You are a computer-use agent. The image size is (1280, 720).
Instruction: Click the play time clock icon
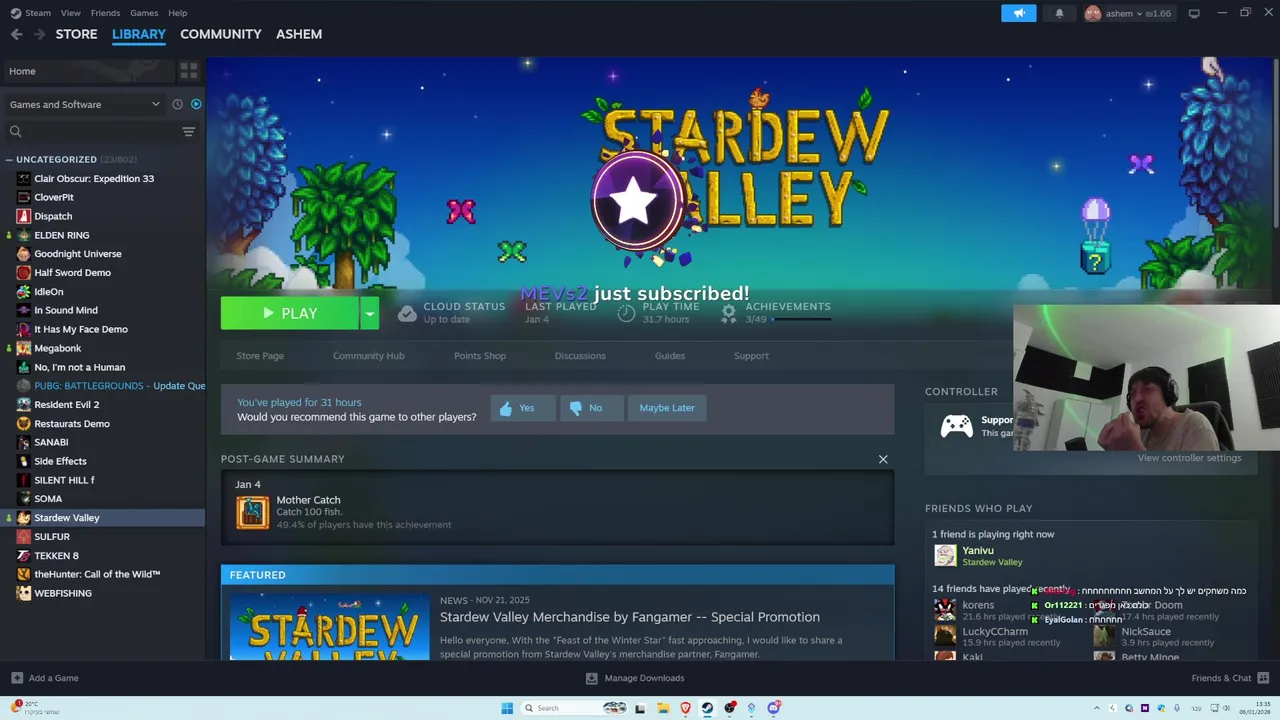click(626, 313)
